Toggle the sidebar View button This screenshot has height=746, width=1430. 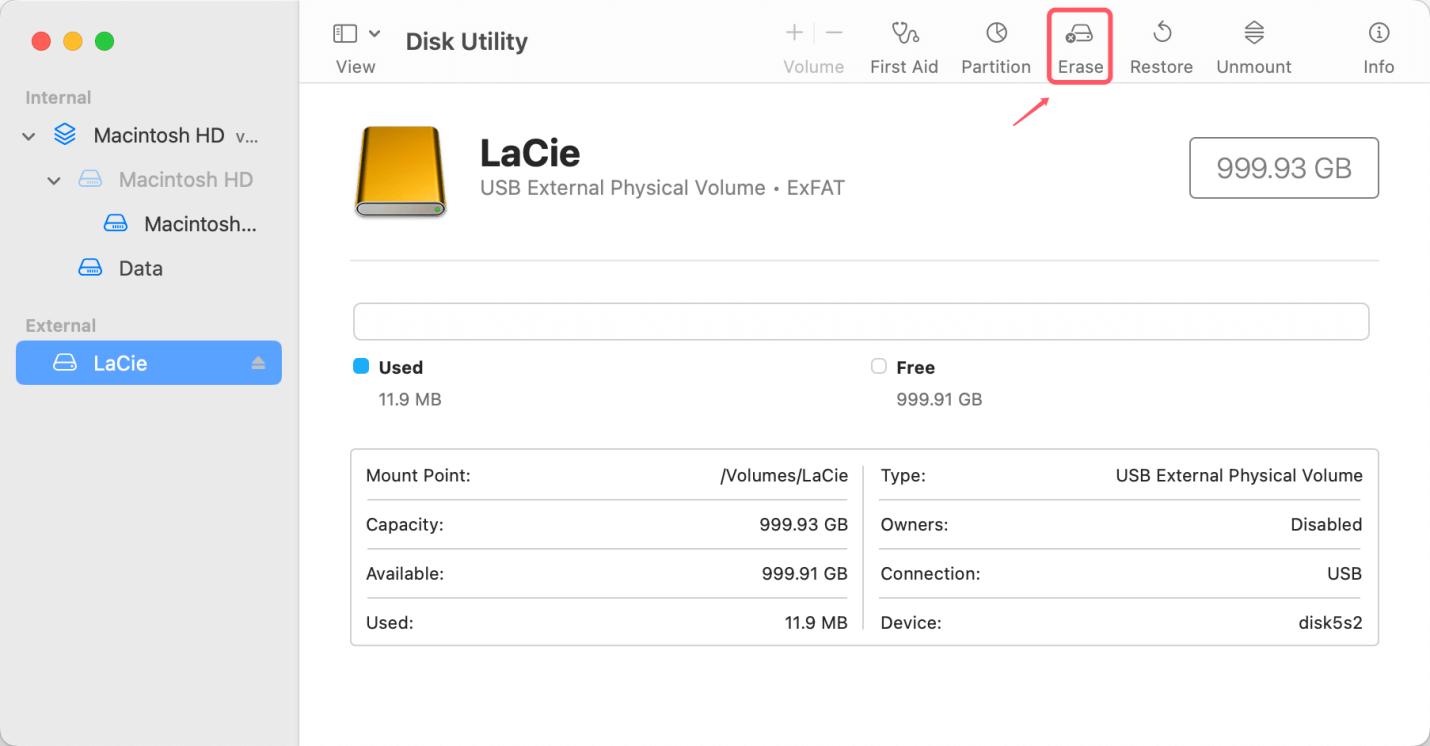[345, 34]
